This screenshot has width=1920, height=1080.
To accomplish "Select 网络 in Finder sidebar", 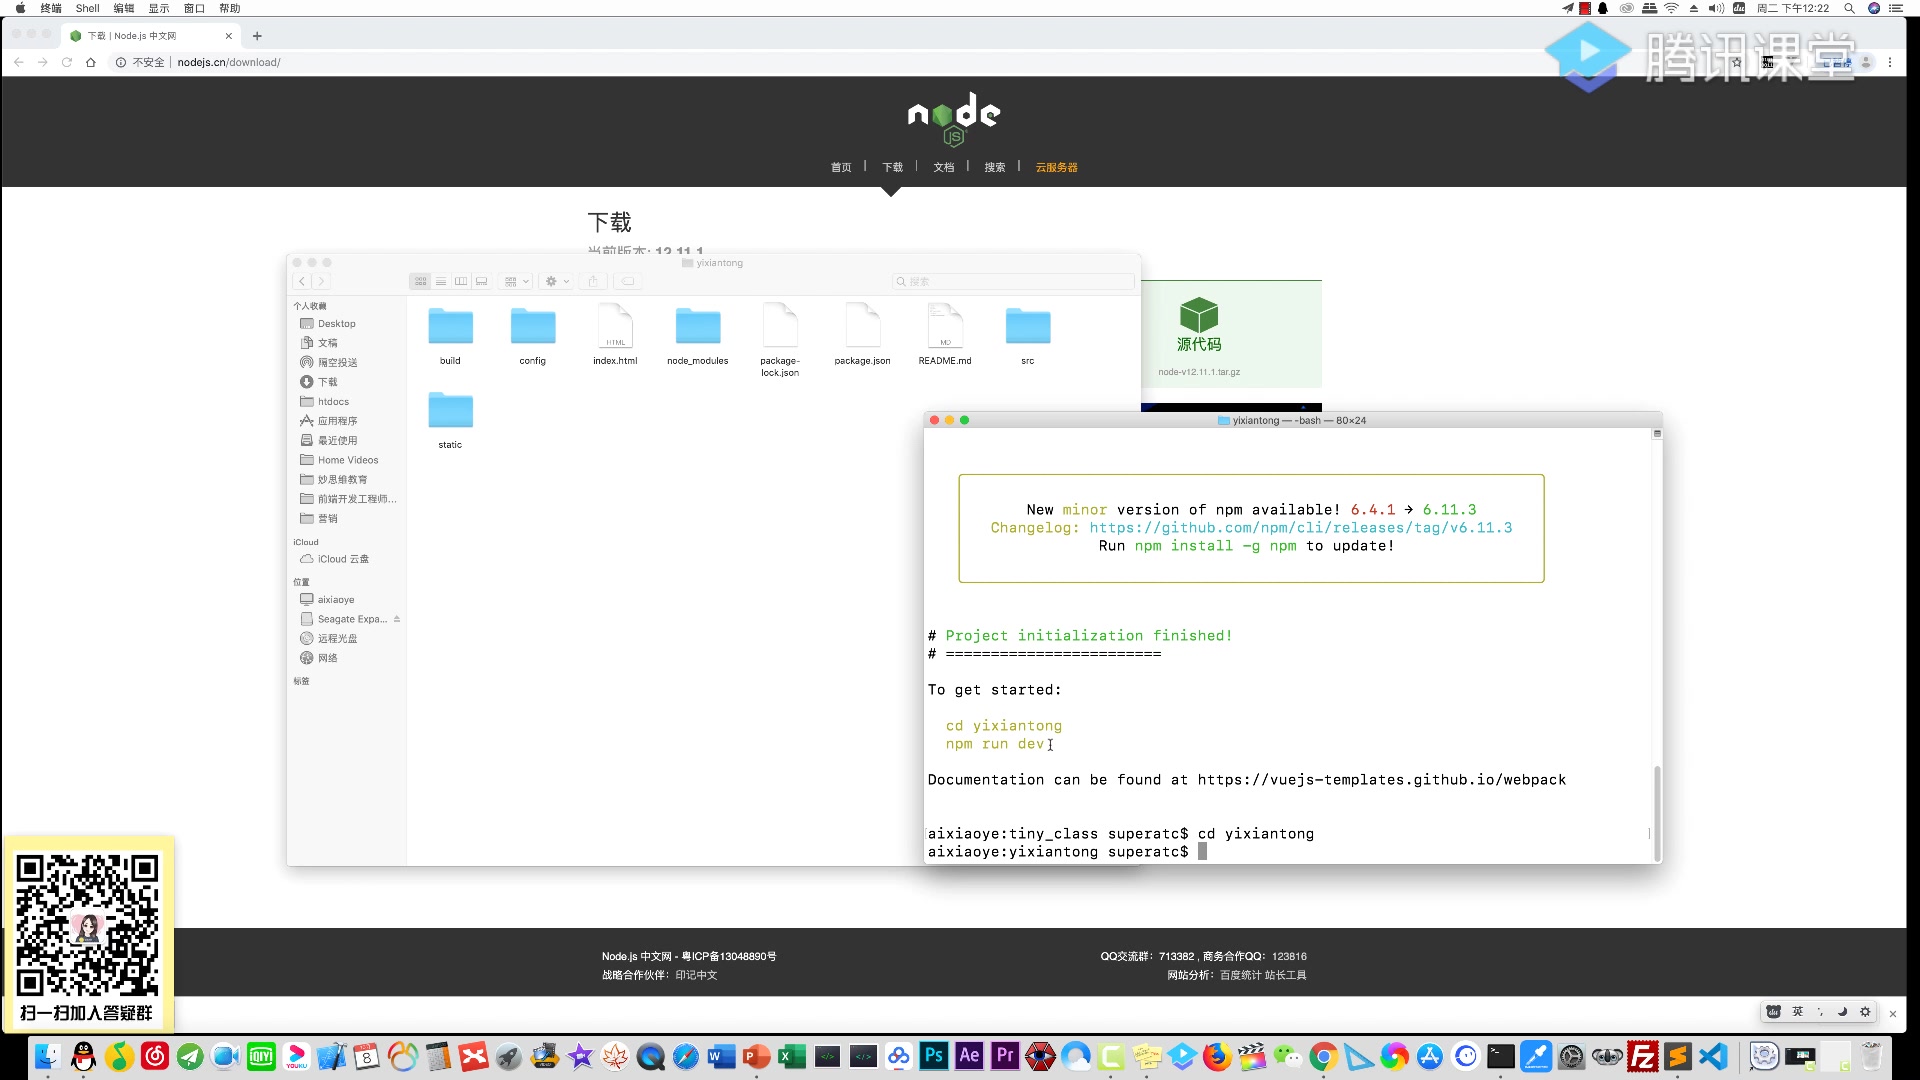I will point(327,658).
